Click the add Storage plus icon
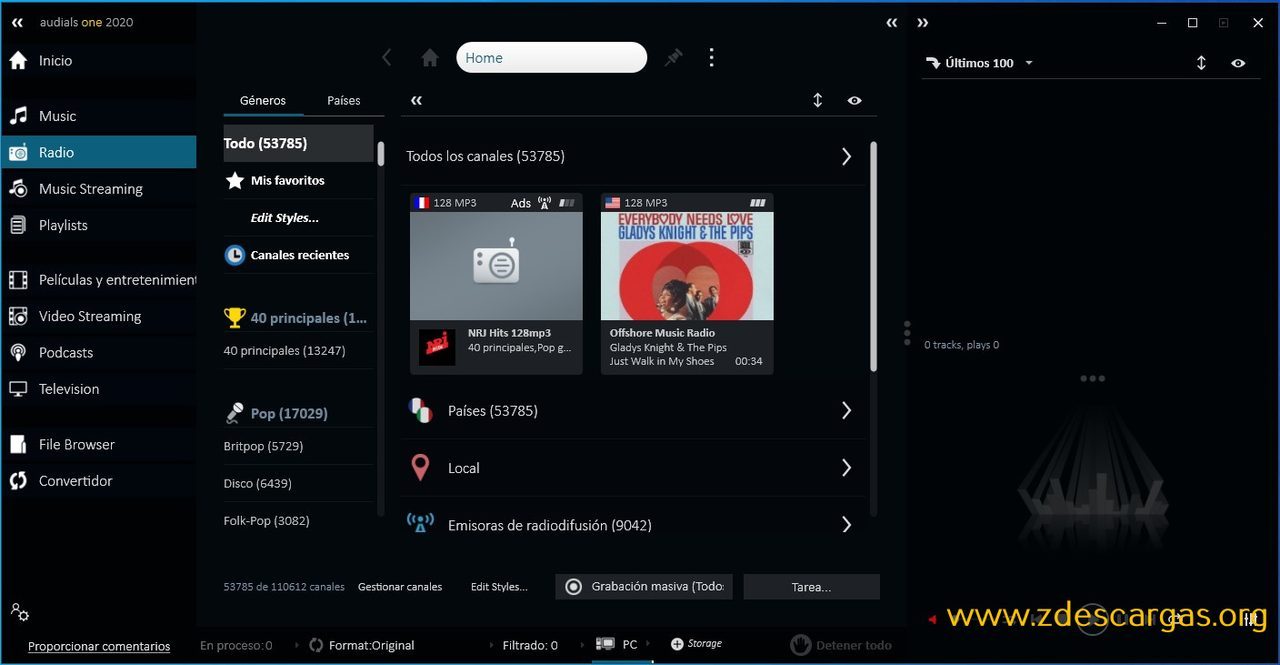 [677, 644]
